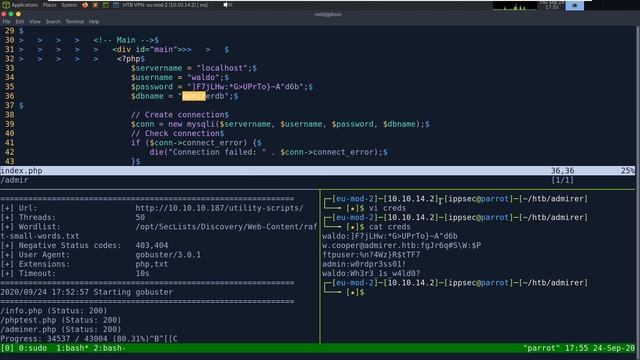Click the cat creds command
Image resolution: width=640 pixels, height=360 pixels.
[390, 227]
